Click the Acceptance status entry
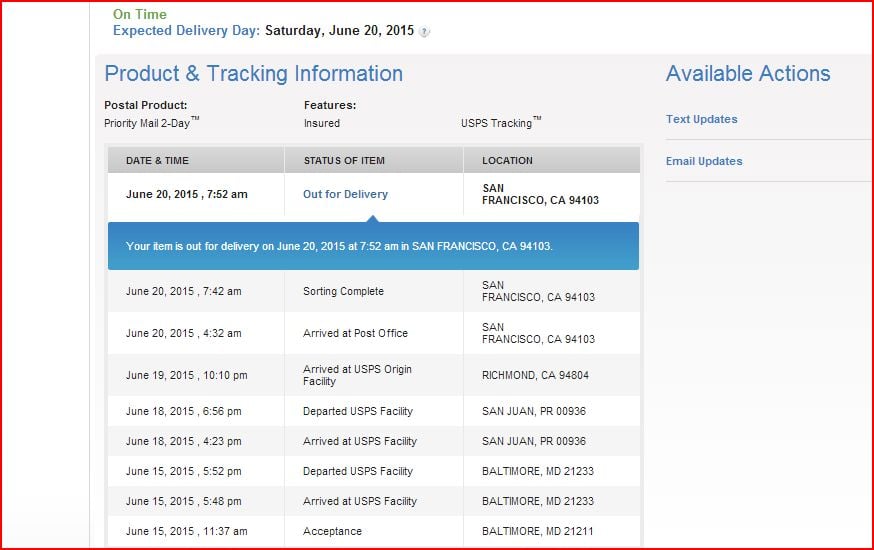 pyautogui.click(x=332, y=531)
